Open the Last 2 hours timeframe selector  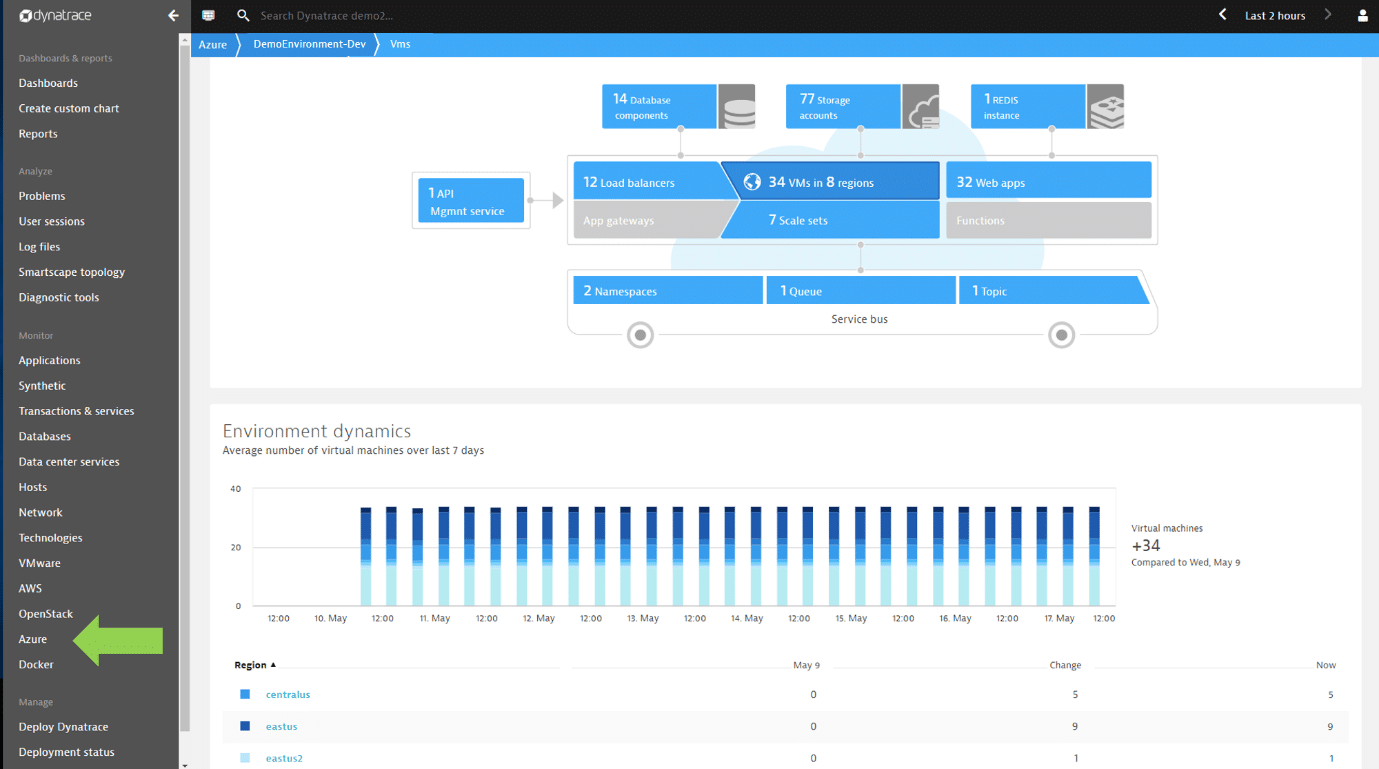point(1275,15)
